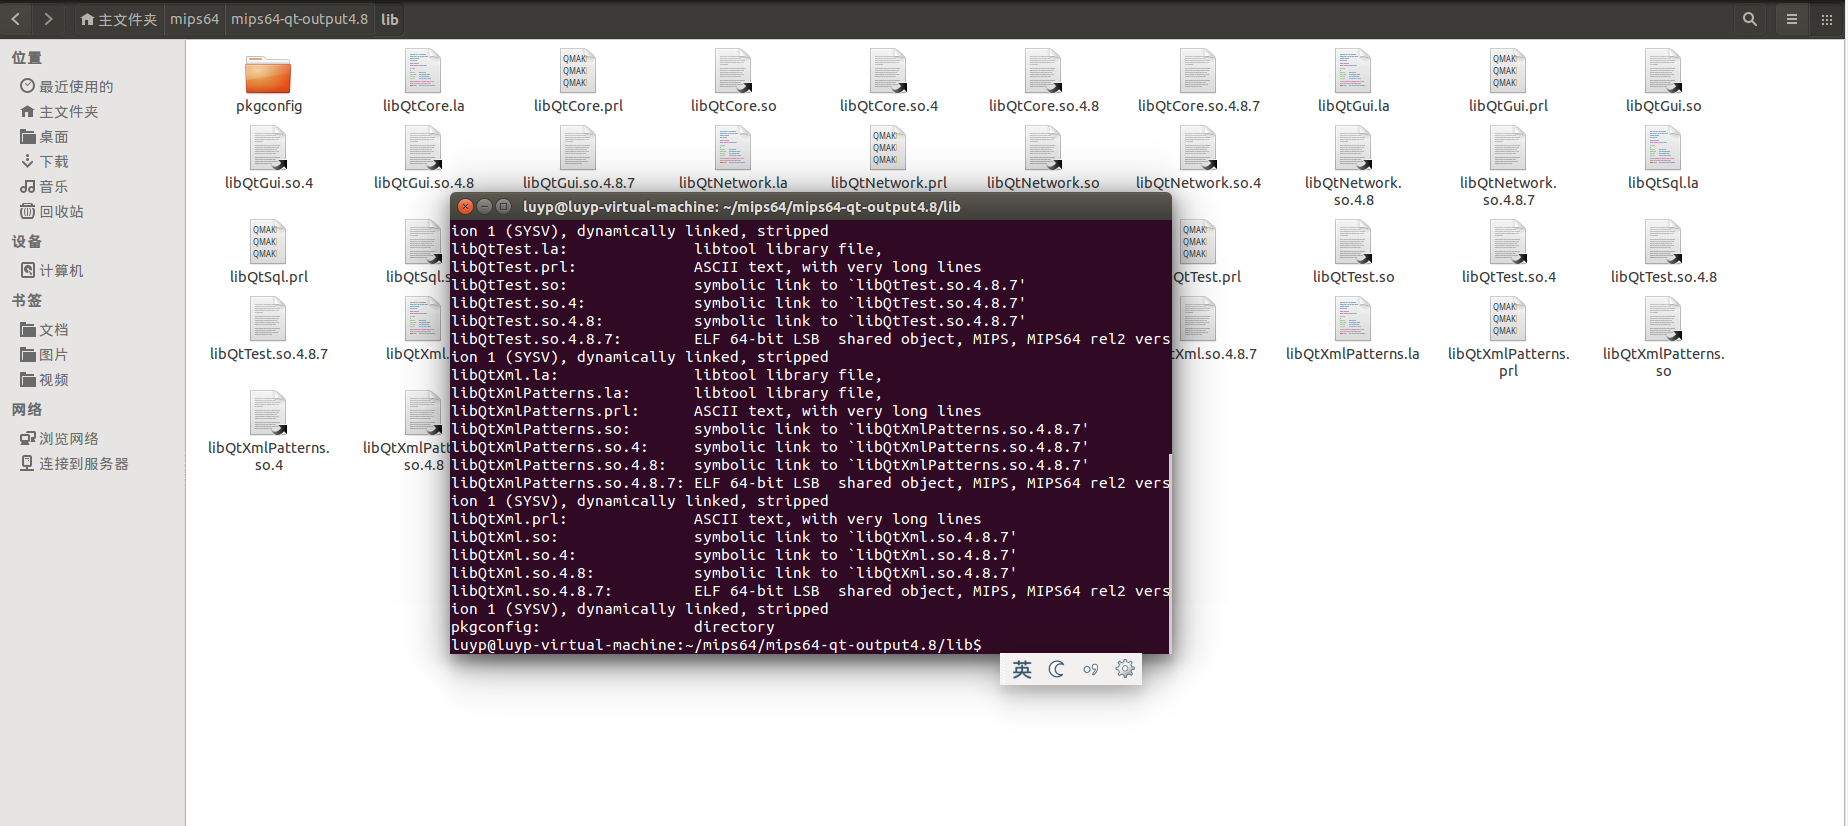Open the file manager search icon

[x=1749, y=19]
